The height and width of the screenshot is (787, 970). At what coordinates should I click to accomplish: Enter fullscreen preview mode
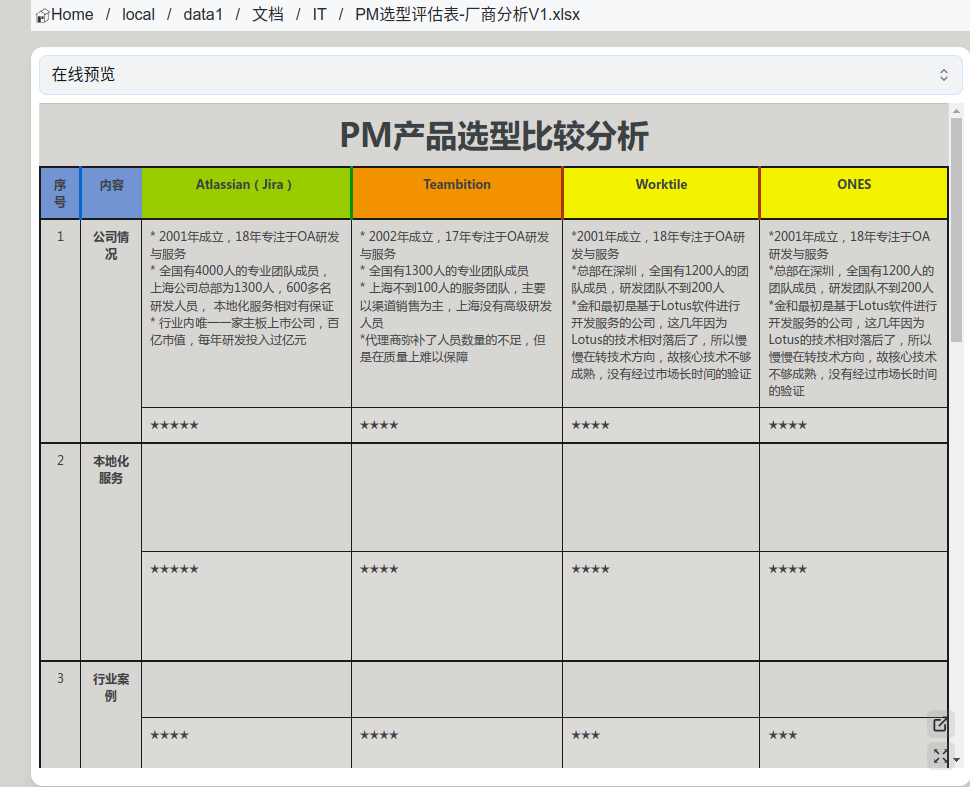coord(940,757)
